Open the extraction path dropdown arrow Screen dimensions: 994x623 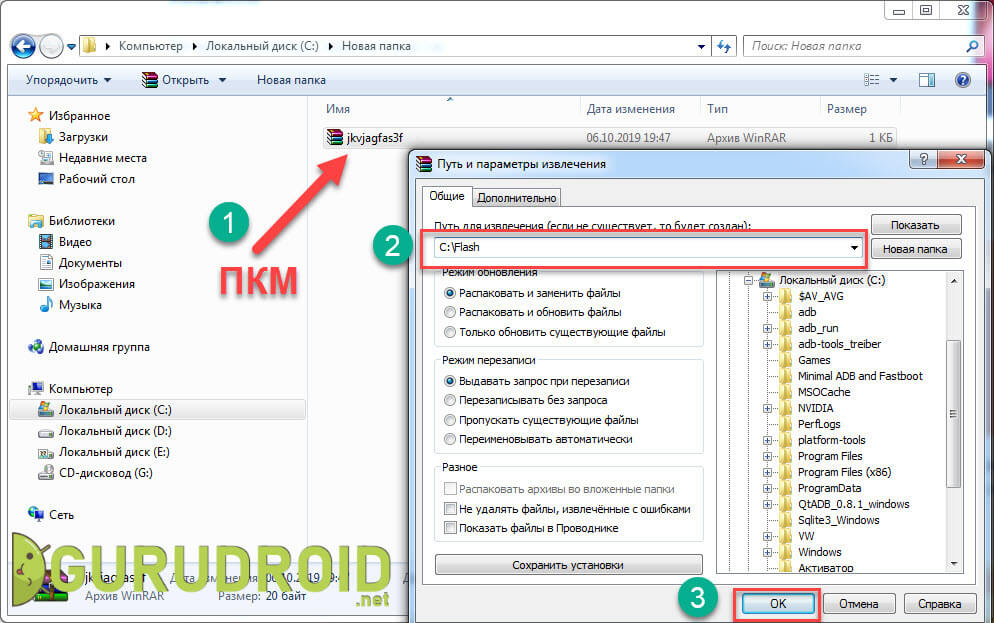(x=855, y=248)
